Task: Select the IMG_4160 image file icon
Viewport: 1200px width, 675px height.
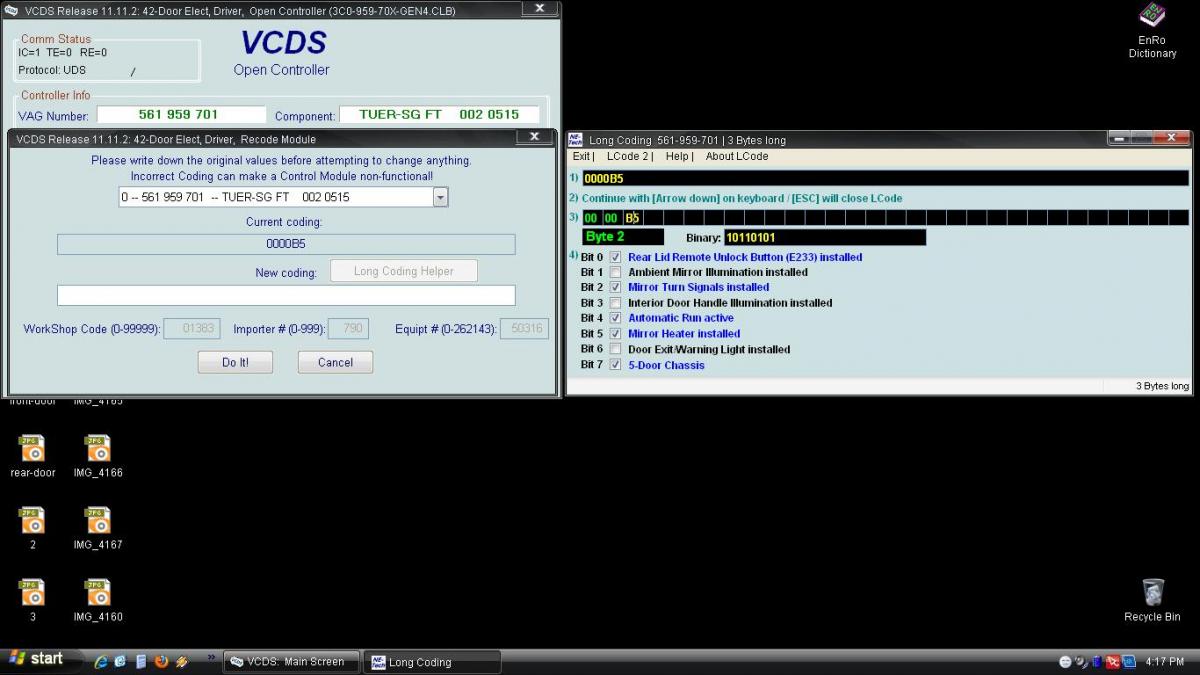Action: tap(98, 600)
